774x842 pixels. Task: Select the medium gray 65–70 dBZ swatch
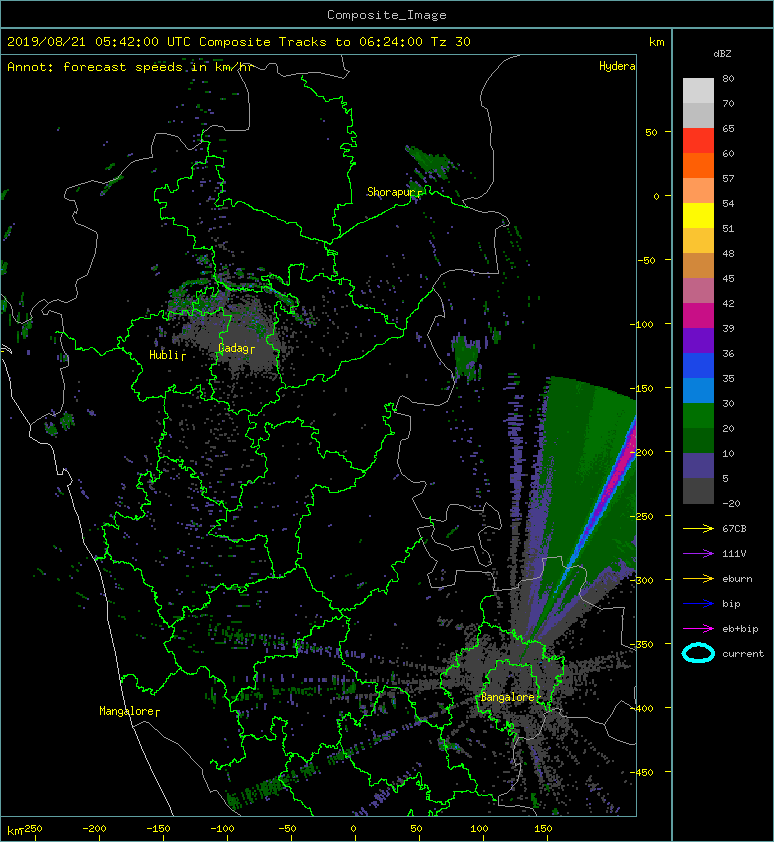coord(698,115)
